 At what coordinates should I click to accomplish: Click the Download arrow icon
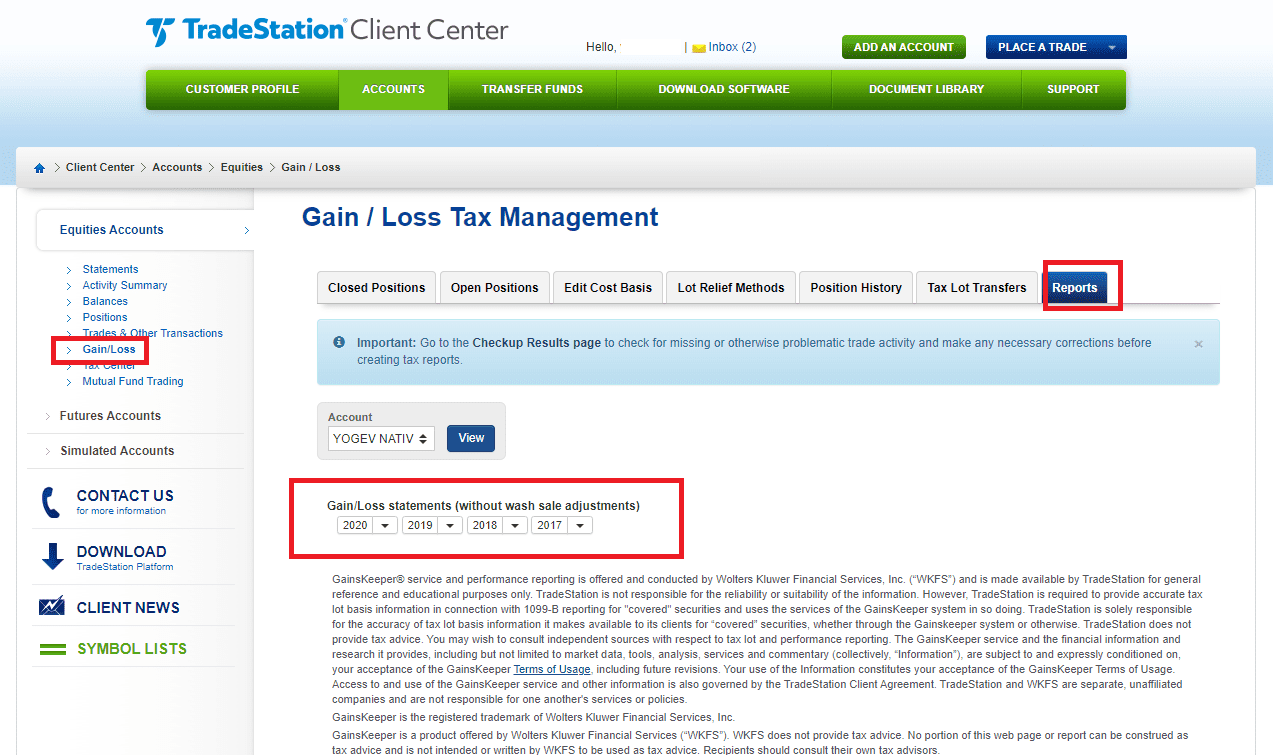point(53,557)
